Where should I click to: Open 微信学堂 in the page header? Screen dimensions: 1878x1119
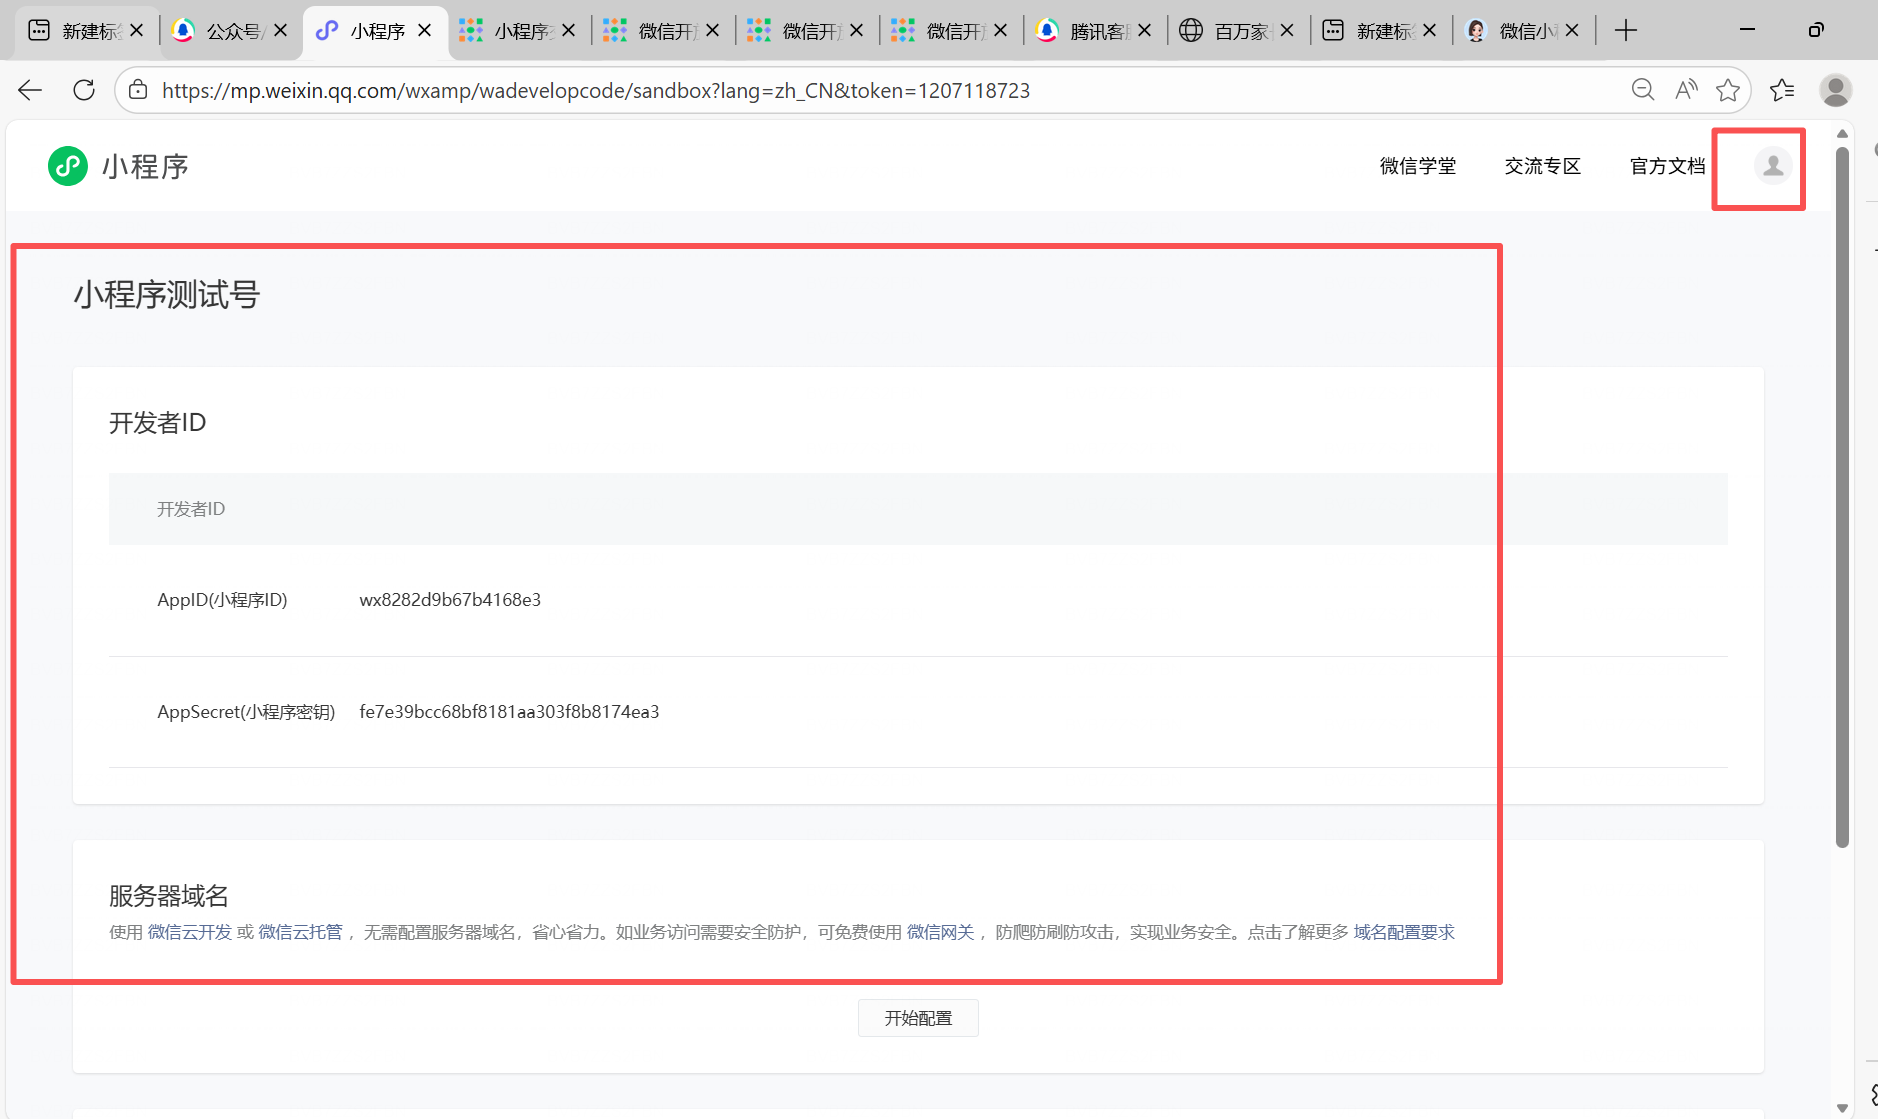pos(1418,166)
